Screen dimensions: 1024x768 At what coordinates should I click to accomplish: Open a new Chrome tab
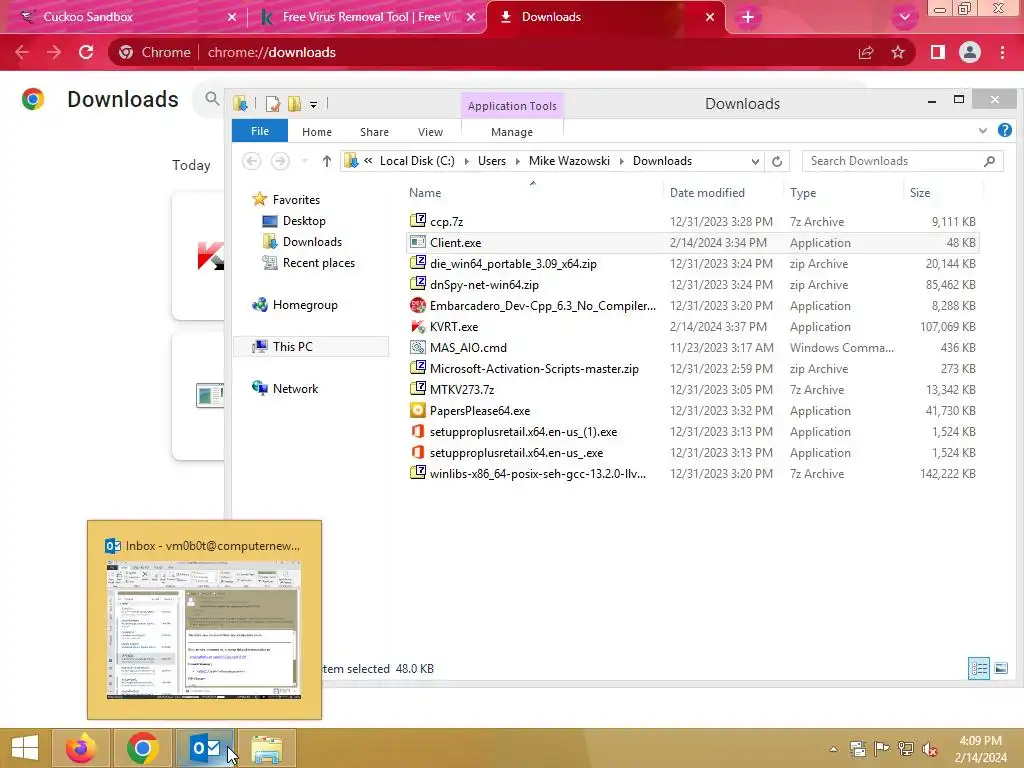[x=748, y=17]
